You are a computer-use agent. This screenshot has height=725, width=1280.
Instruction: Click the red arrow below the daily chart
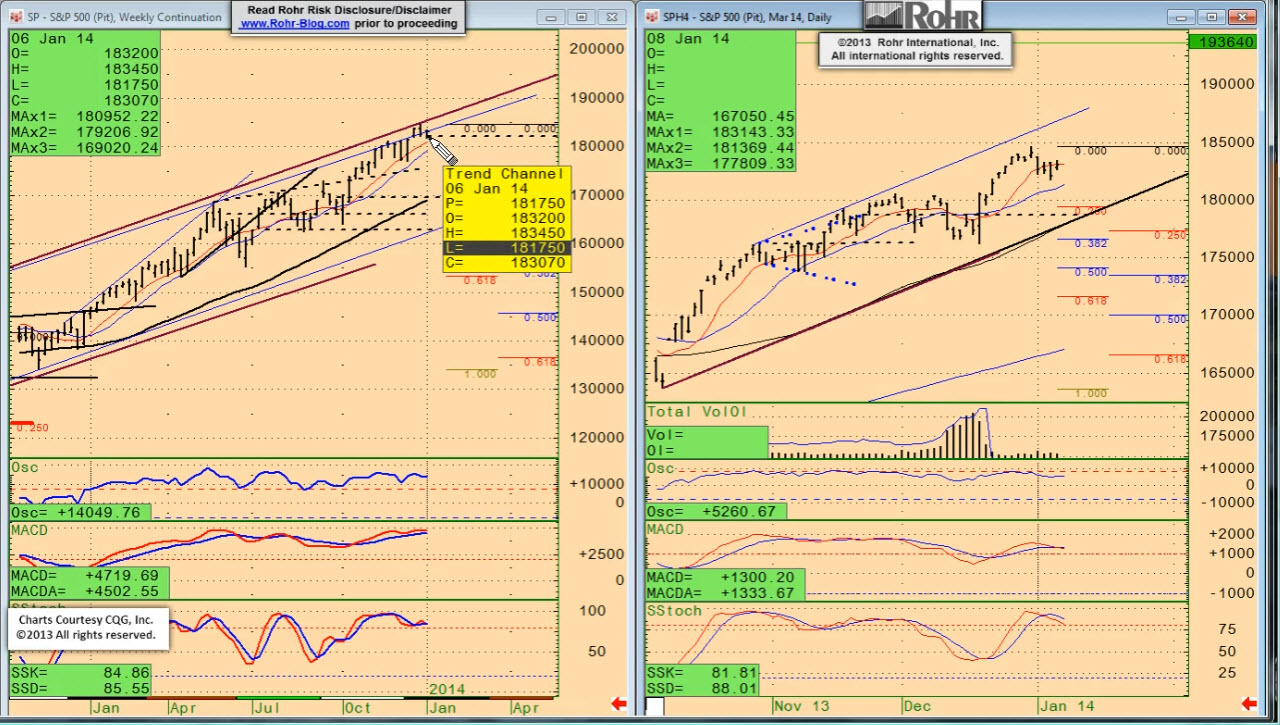(1248, 704)
